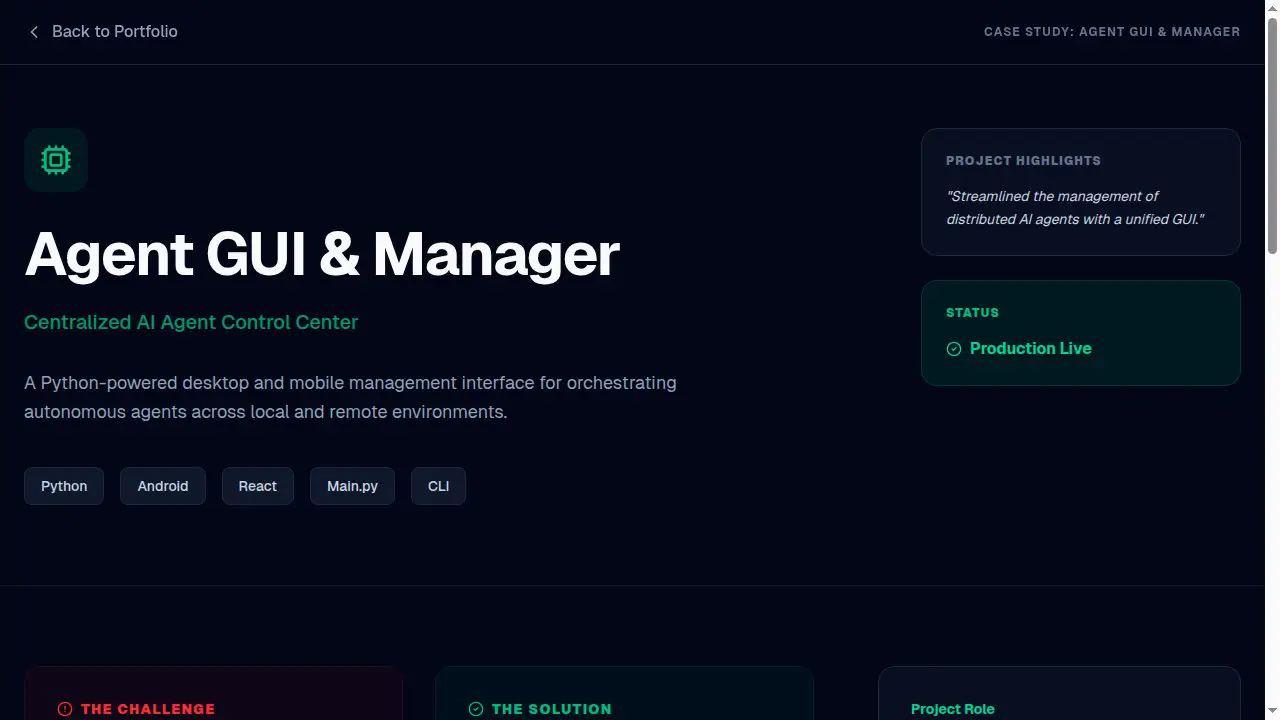Click the Agent GUI & Manager heading
This screenshot has height=720, width=1280.
pos(322,254)
